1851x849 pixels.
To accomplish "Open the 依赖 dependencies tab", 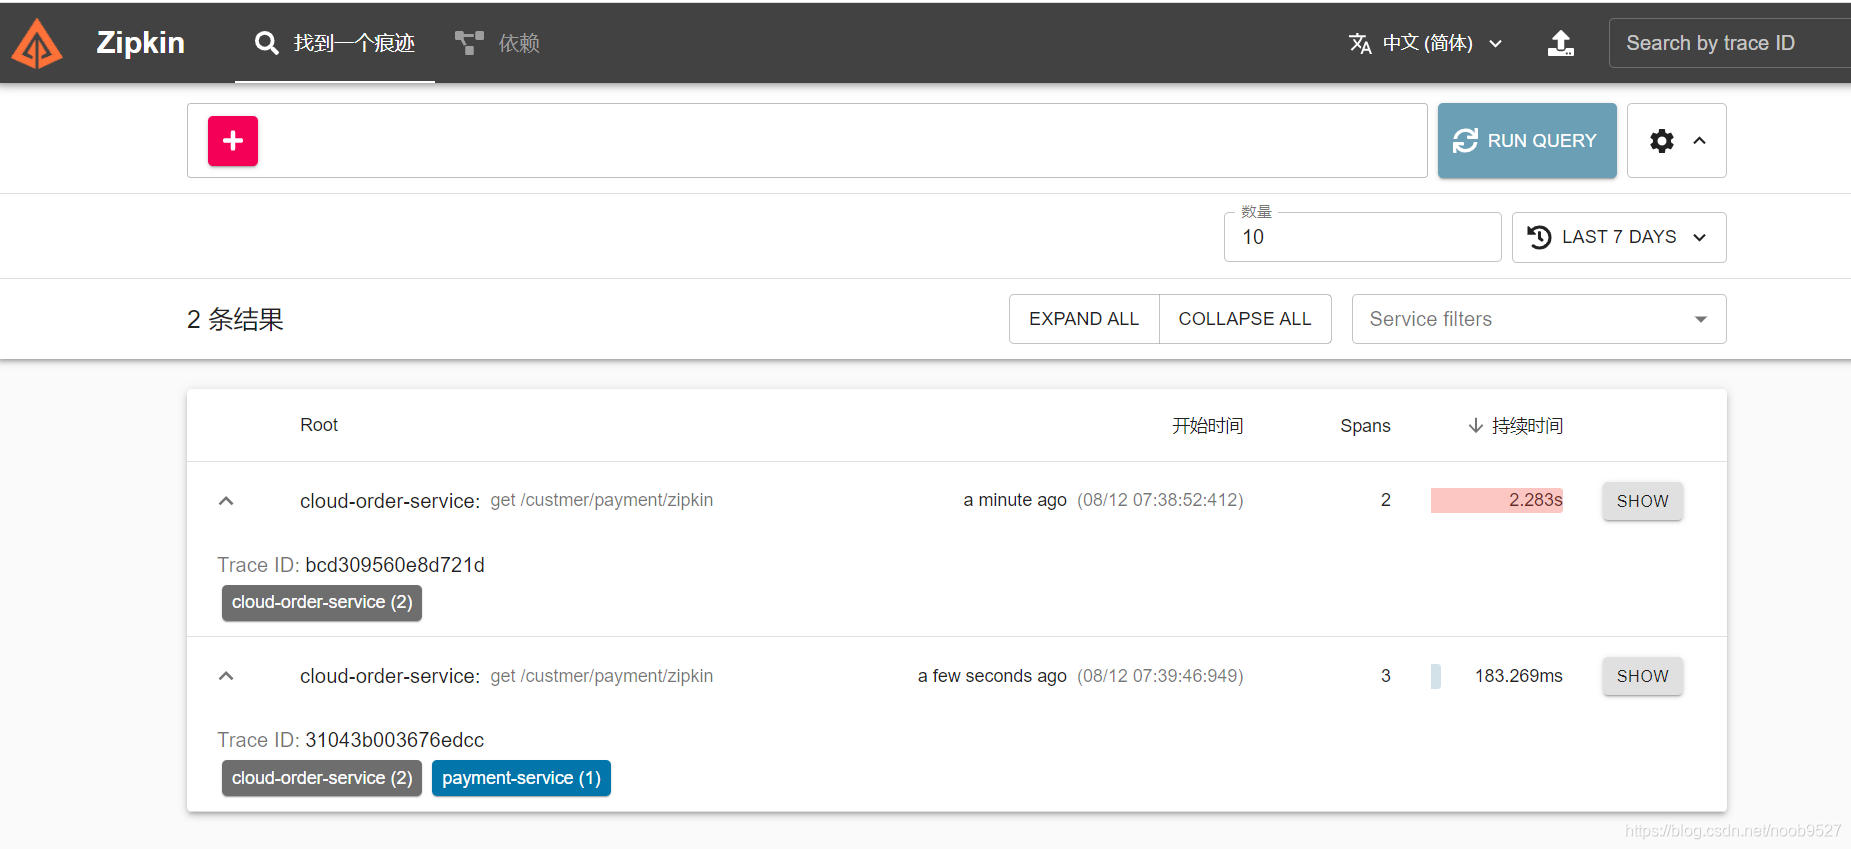I will pos(497,43).
